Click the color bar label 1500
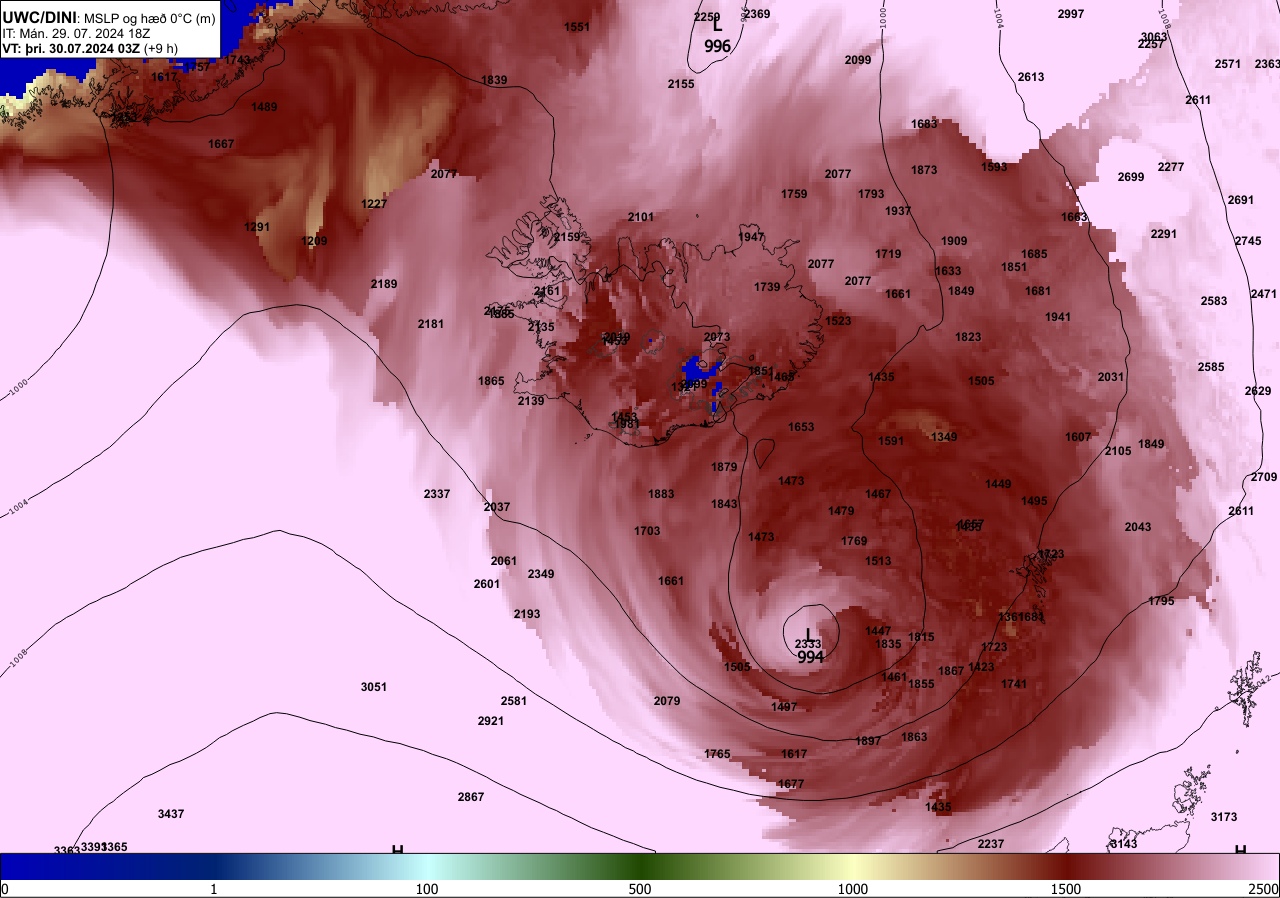This screenshot has width=1280, height=898. click(1066, 889)
